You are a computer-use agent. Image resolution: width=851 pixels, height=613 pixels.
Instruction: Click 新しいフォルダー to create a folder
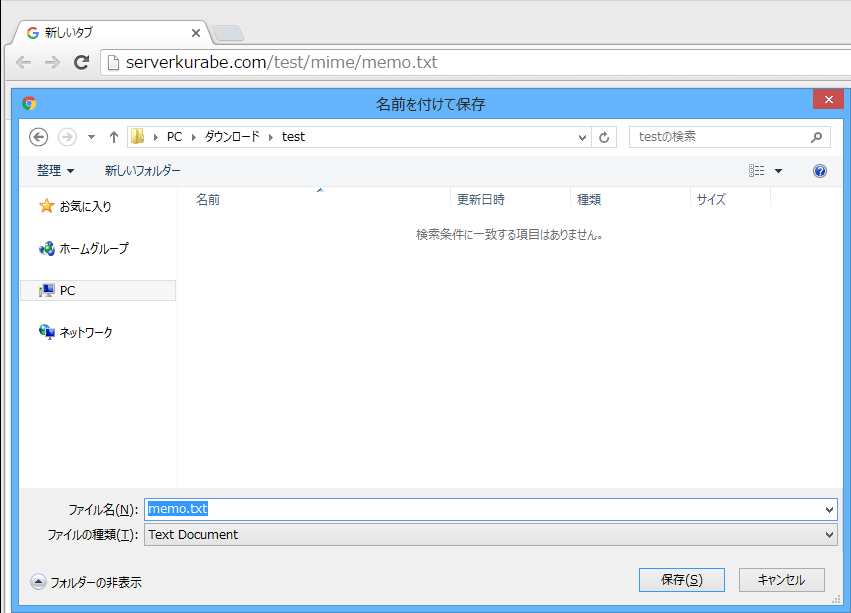(142, 170)
